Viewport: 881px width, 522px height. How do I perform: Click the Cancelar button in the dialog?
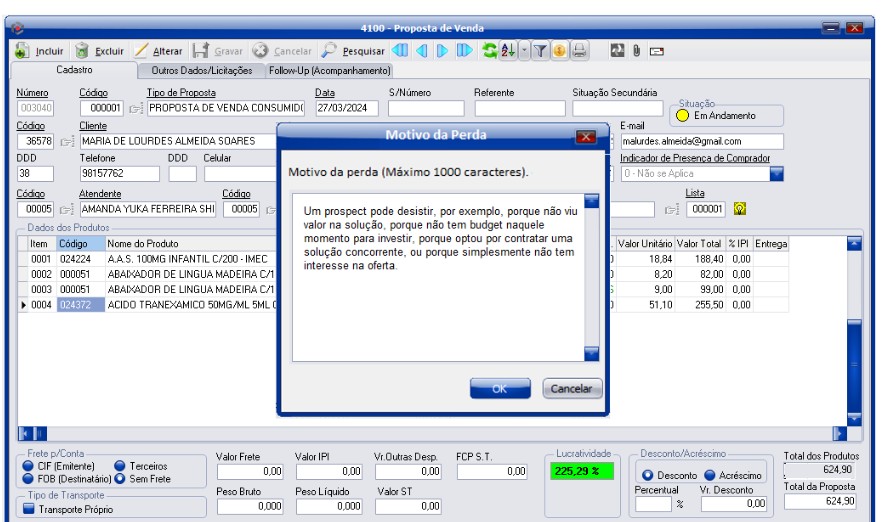(x=572, y=389)
